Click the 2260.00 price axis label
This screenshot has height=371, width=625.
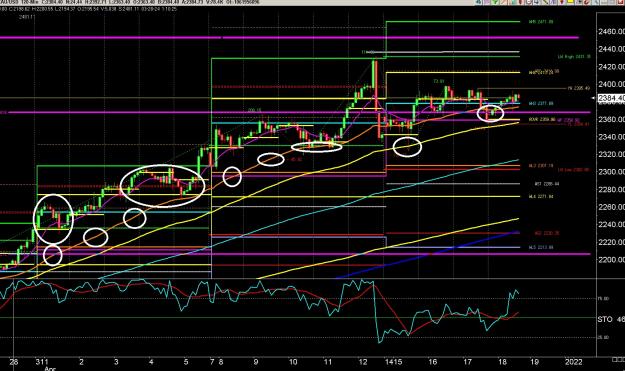[x=611, y=207]
